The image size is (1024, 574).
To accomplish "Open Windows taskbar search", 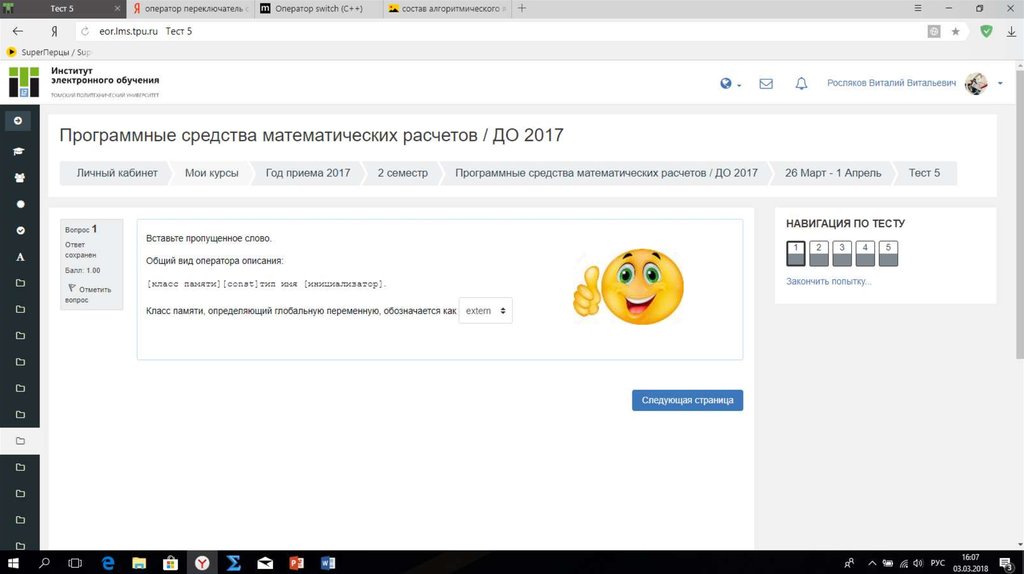I will (x=44, y=562).
